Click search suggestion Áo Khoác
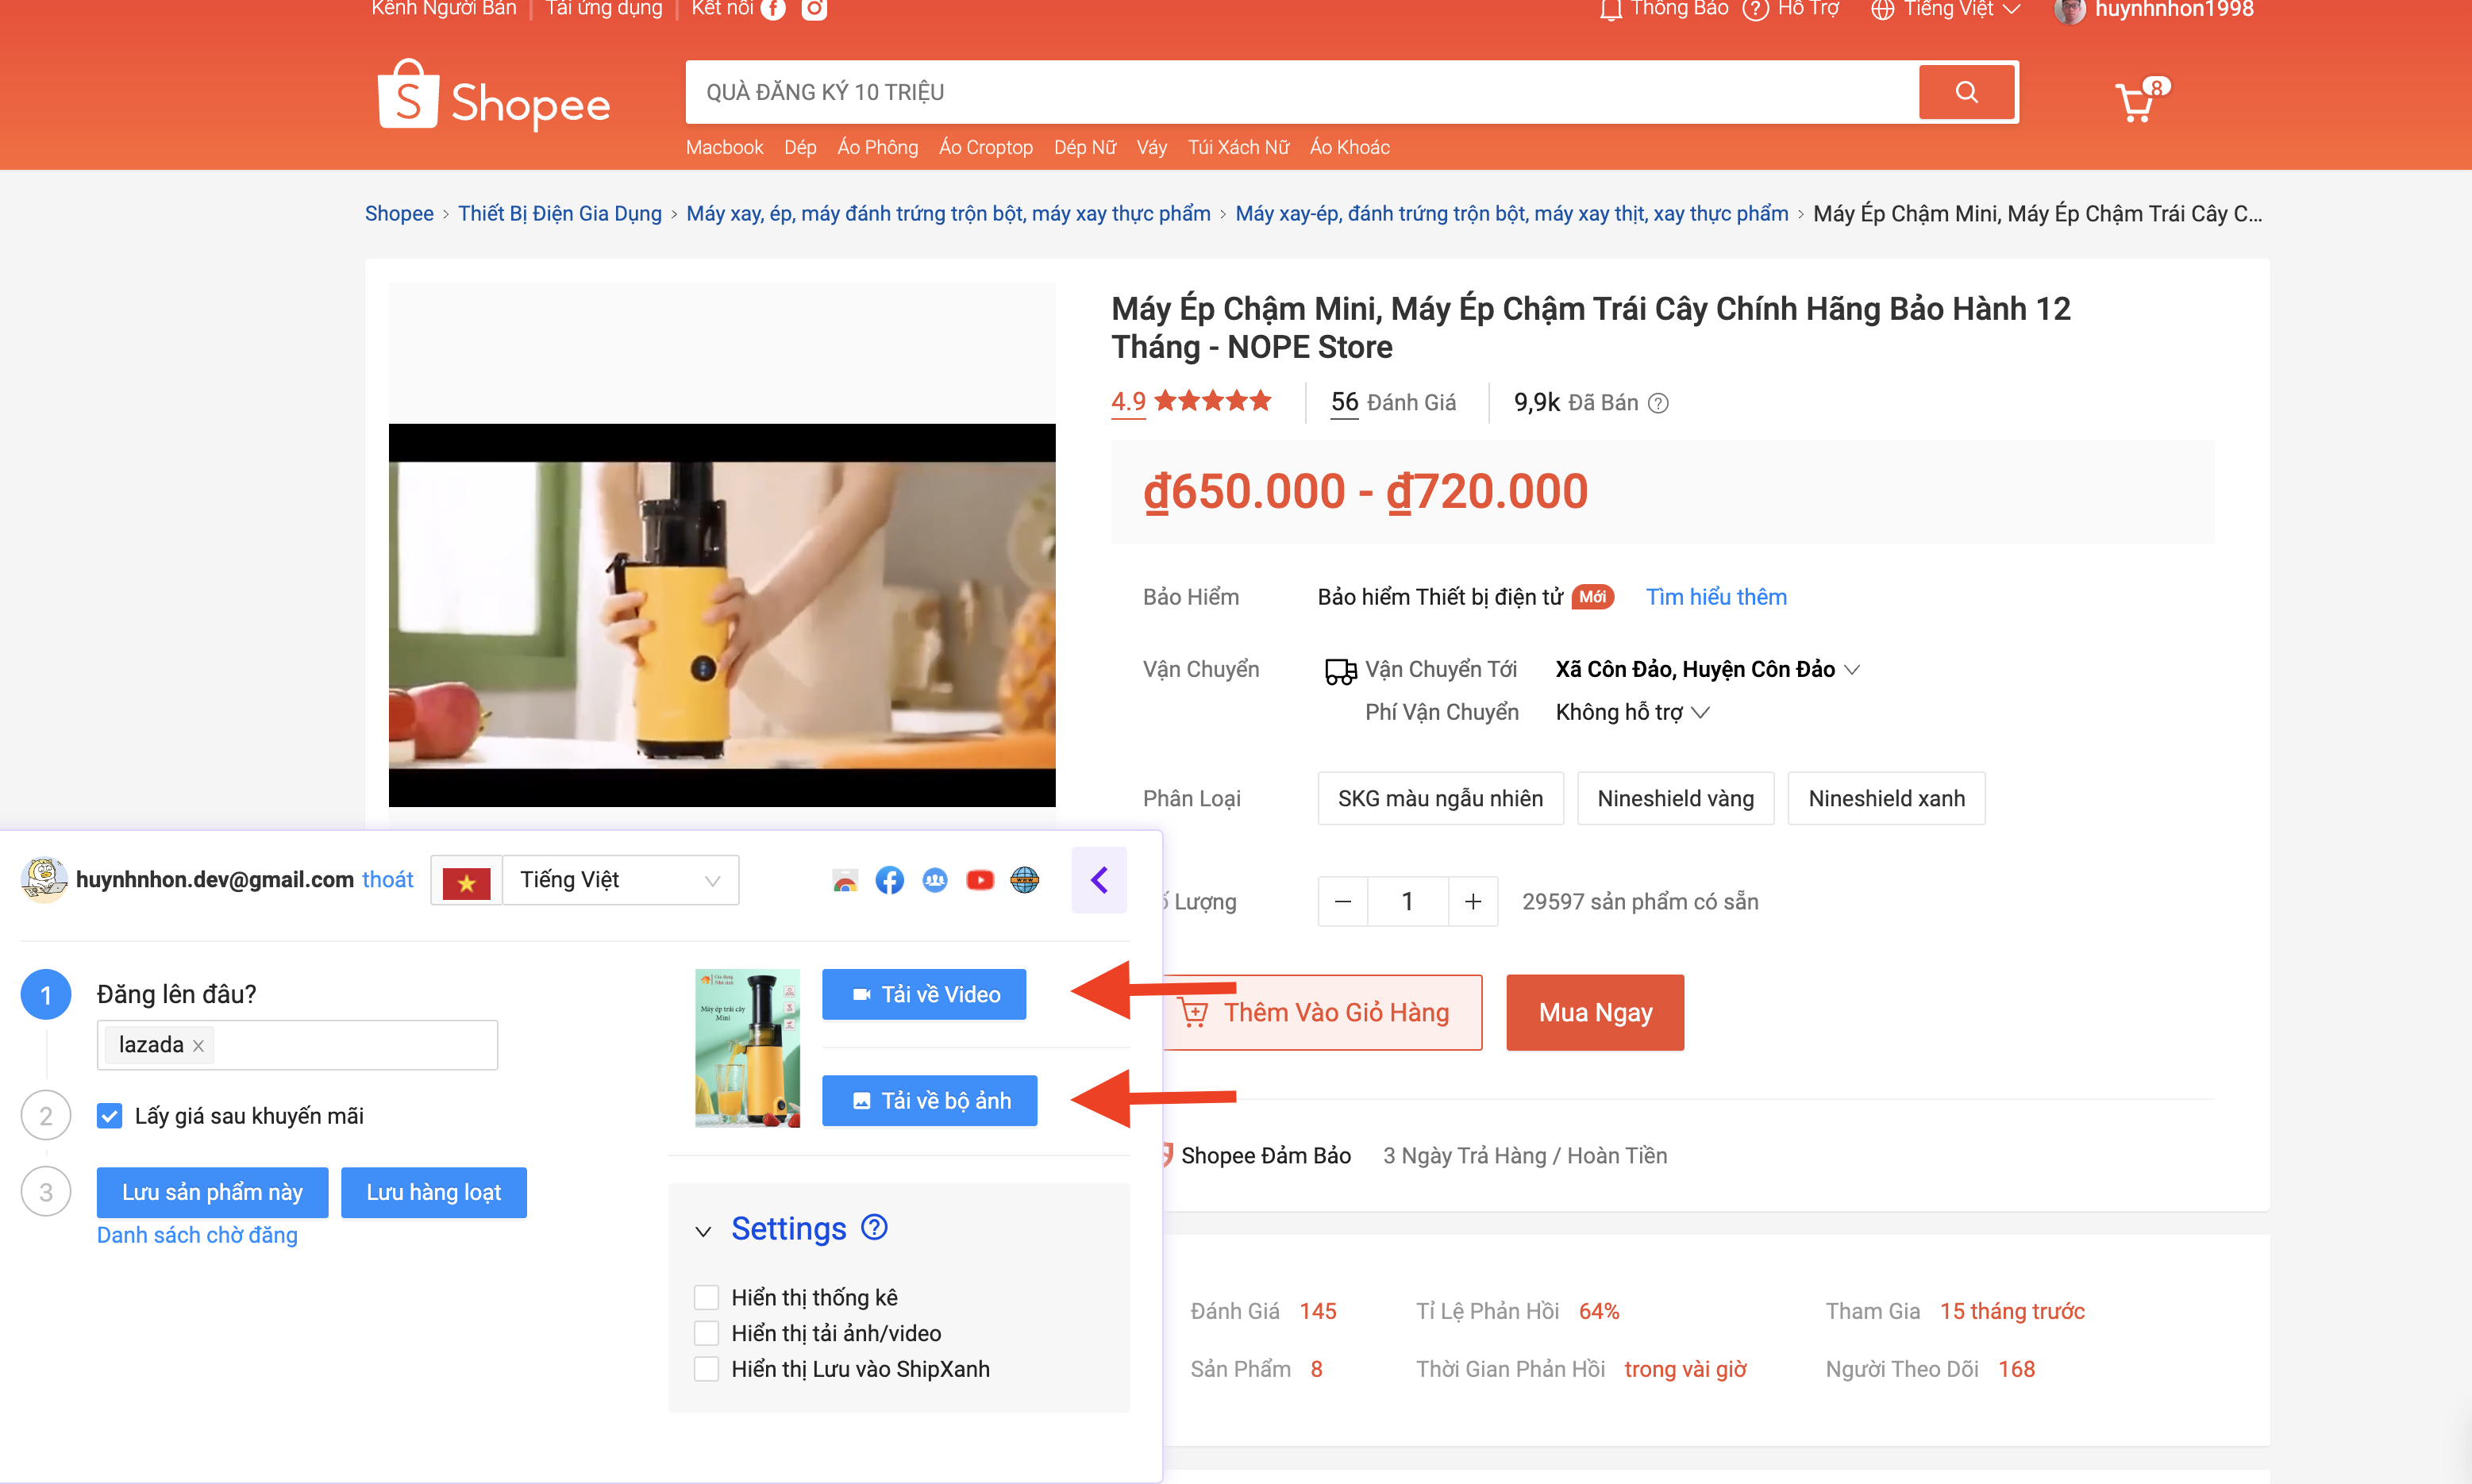This screenshot has width=2472, height=1484. [1349, 148]
